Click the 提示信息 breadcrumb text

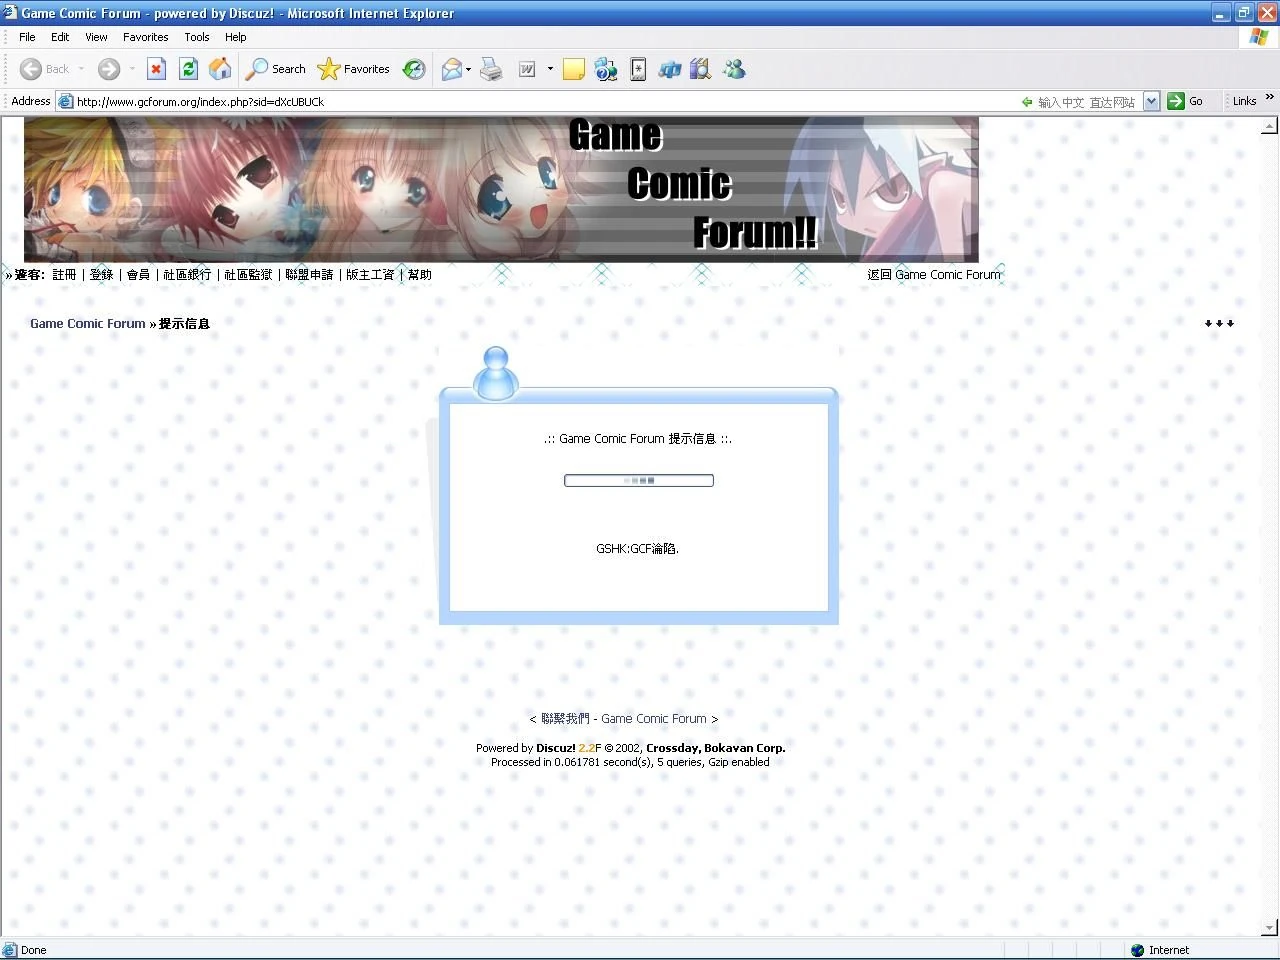pyautogui.click(x=184, y=323)
